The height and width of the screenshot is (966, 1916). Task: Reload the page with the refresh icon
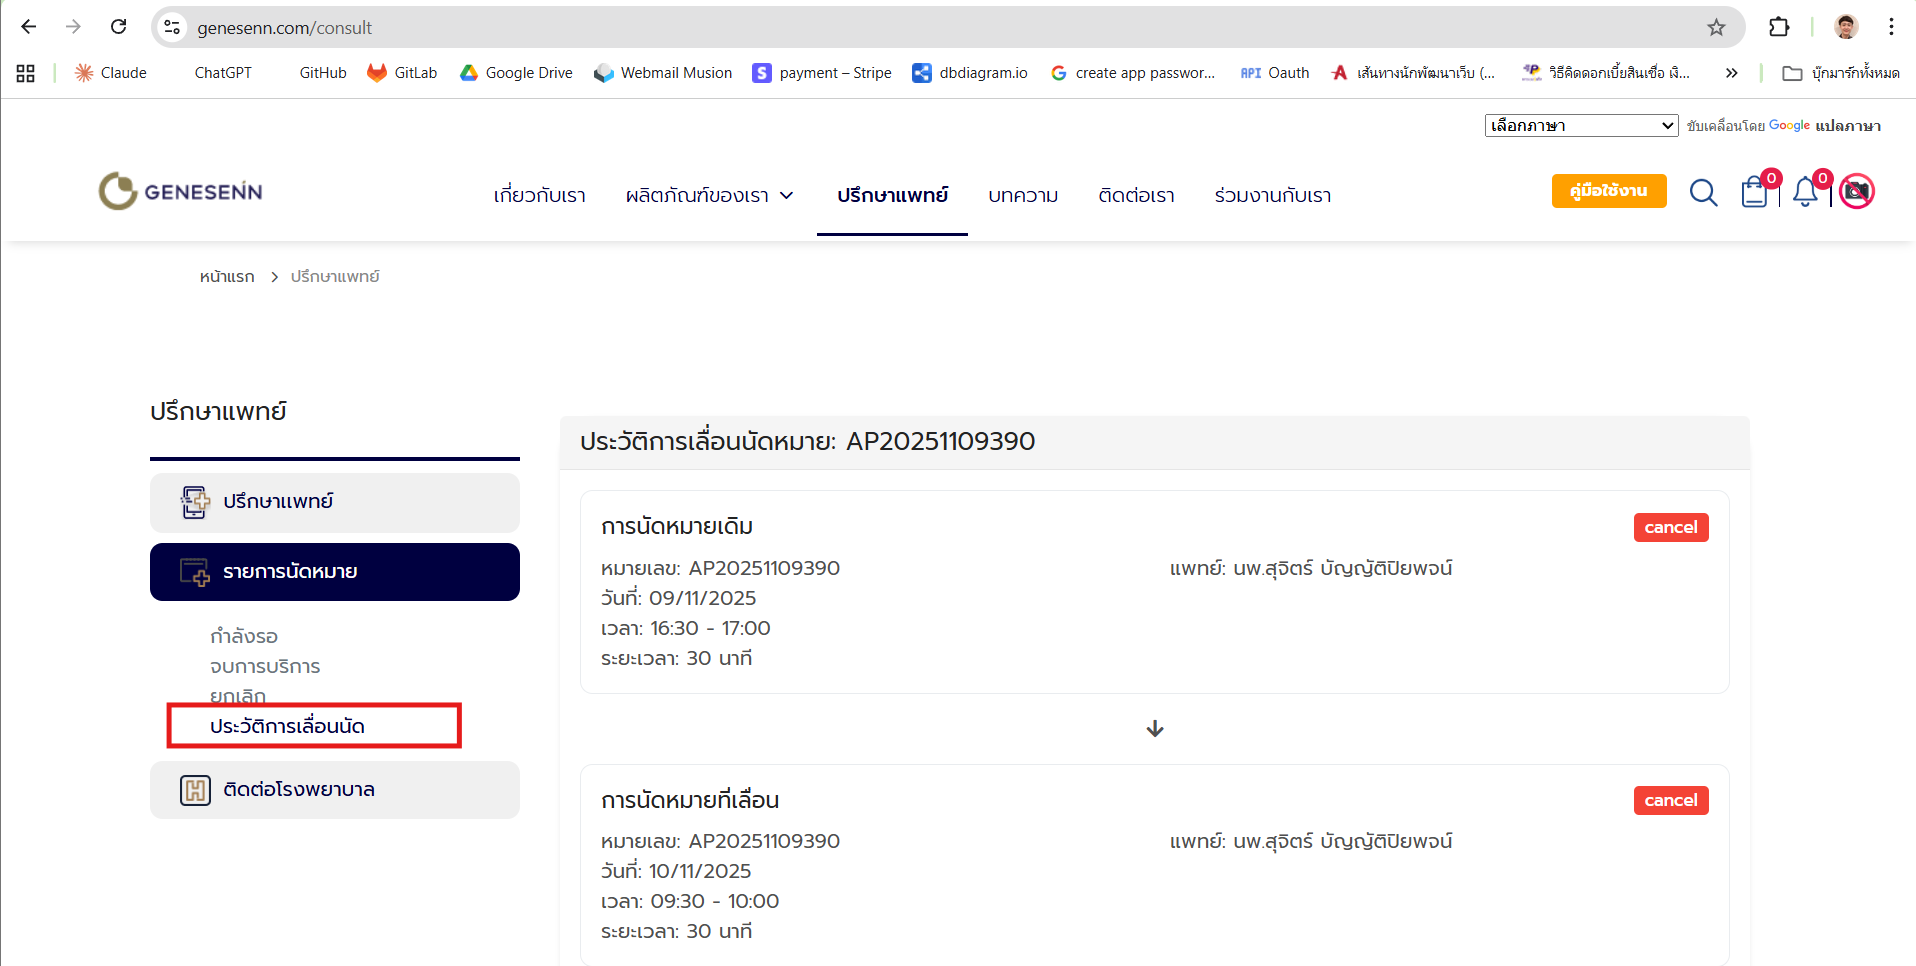tap(119, 27)
